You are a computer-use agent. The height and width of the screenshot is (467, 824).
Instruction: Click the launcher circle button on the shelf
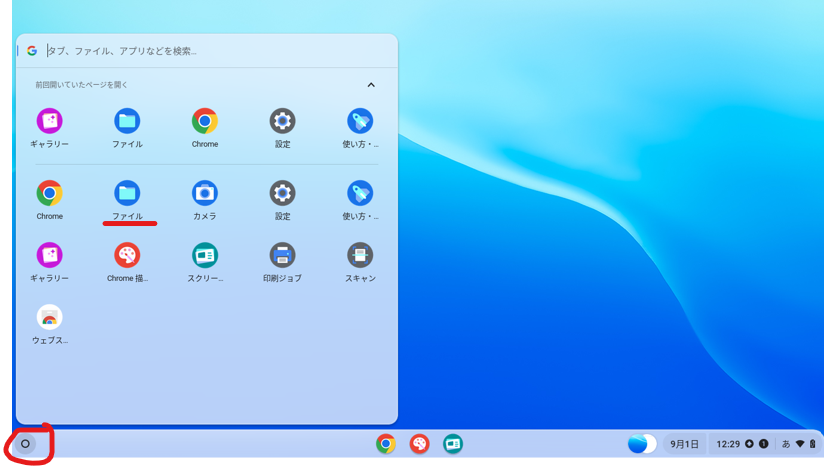pyautogui.click(x=25, y=444)
